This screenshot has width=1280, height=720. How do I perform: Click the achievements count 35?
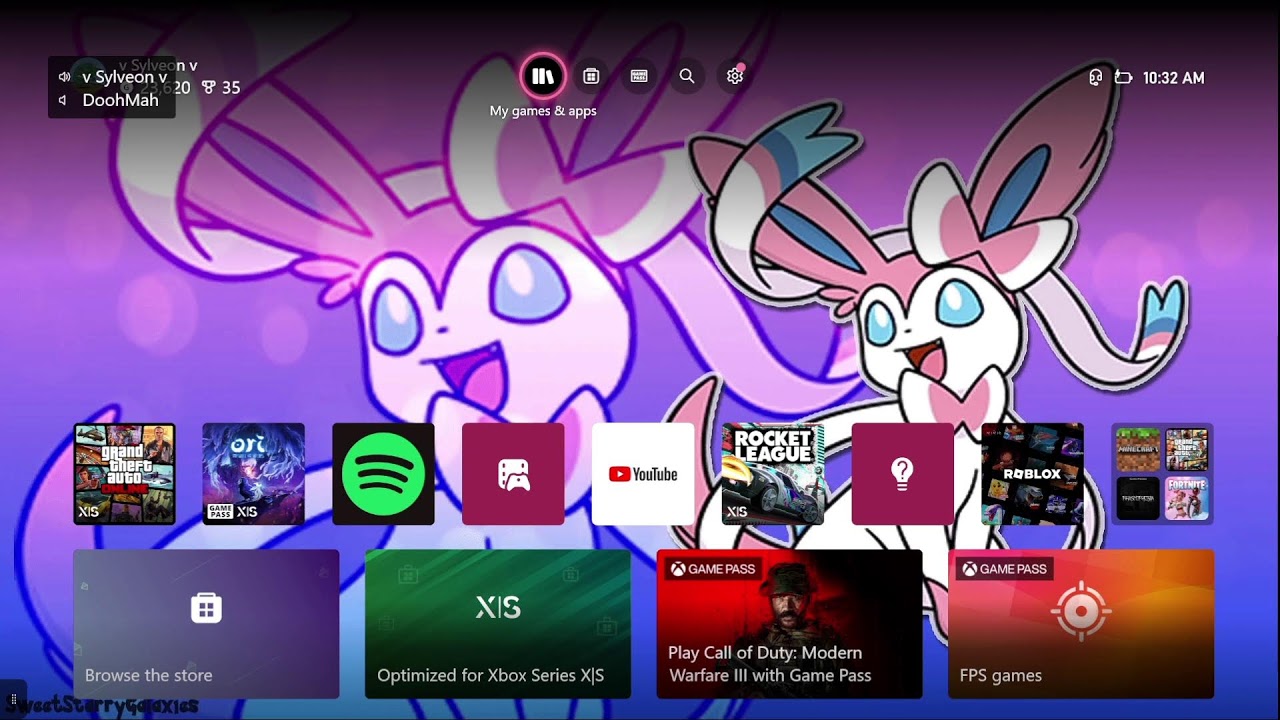(x=222, y=87)
